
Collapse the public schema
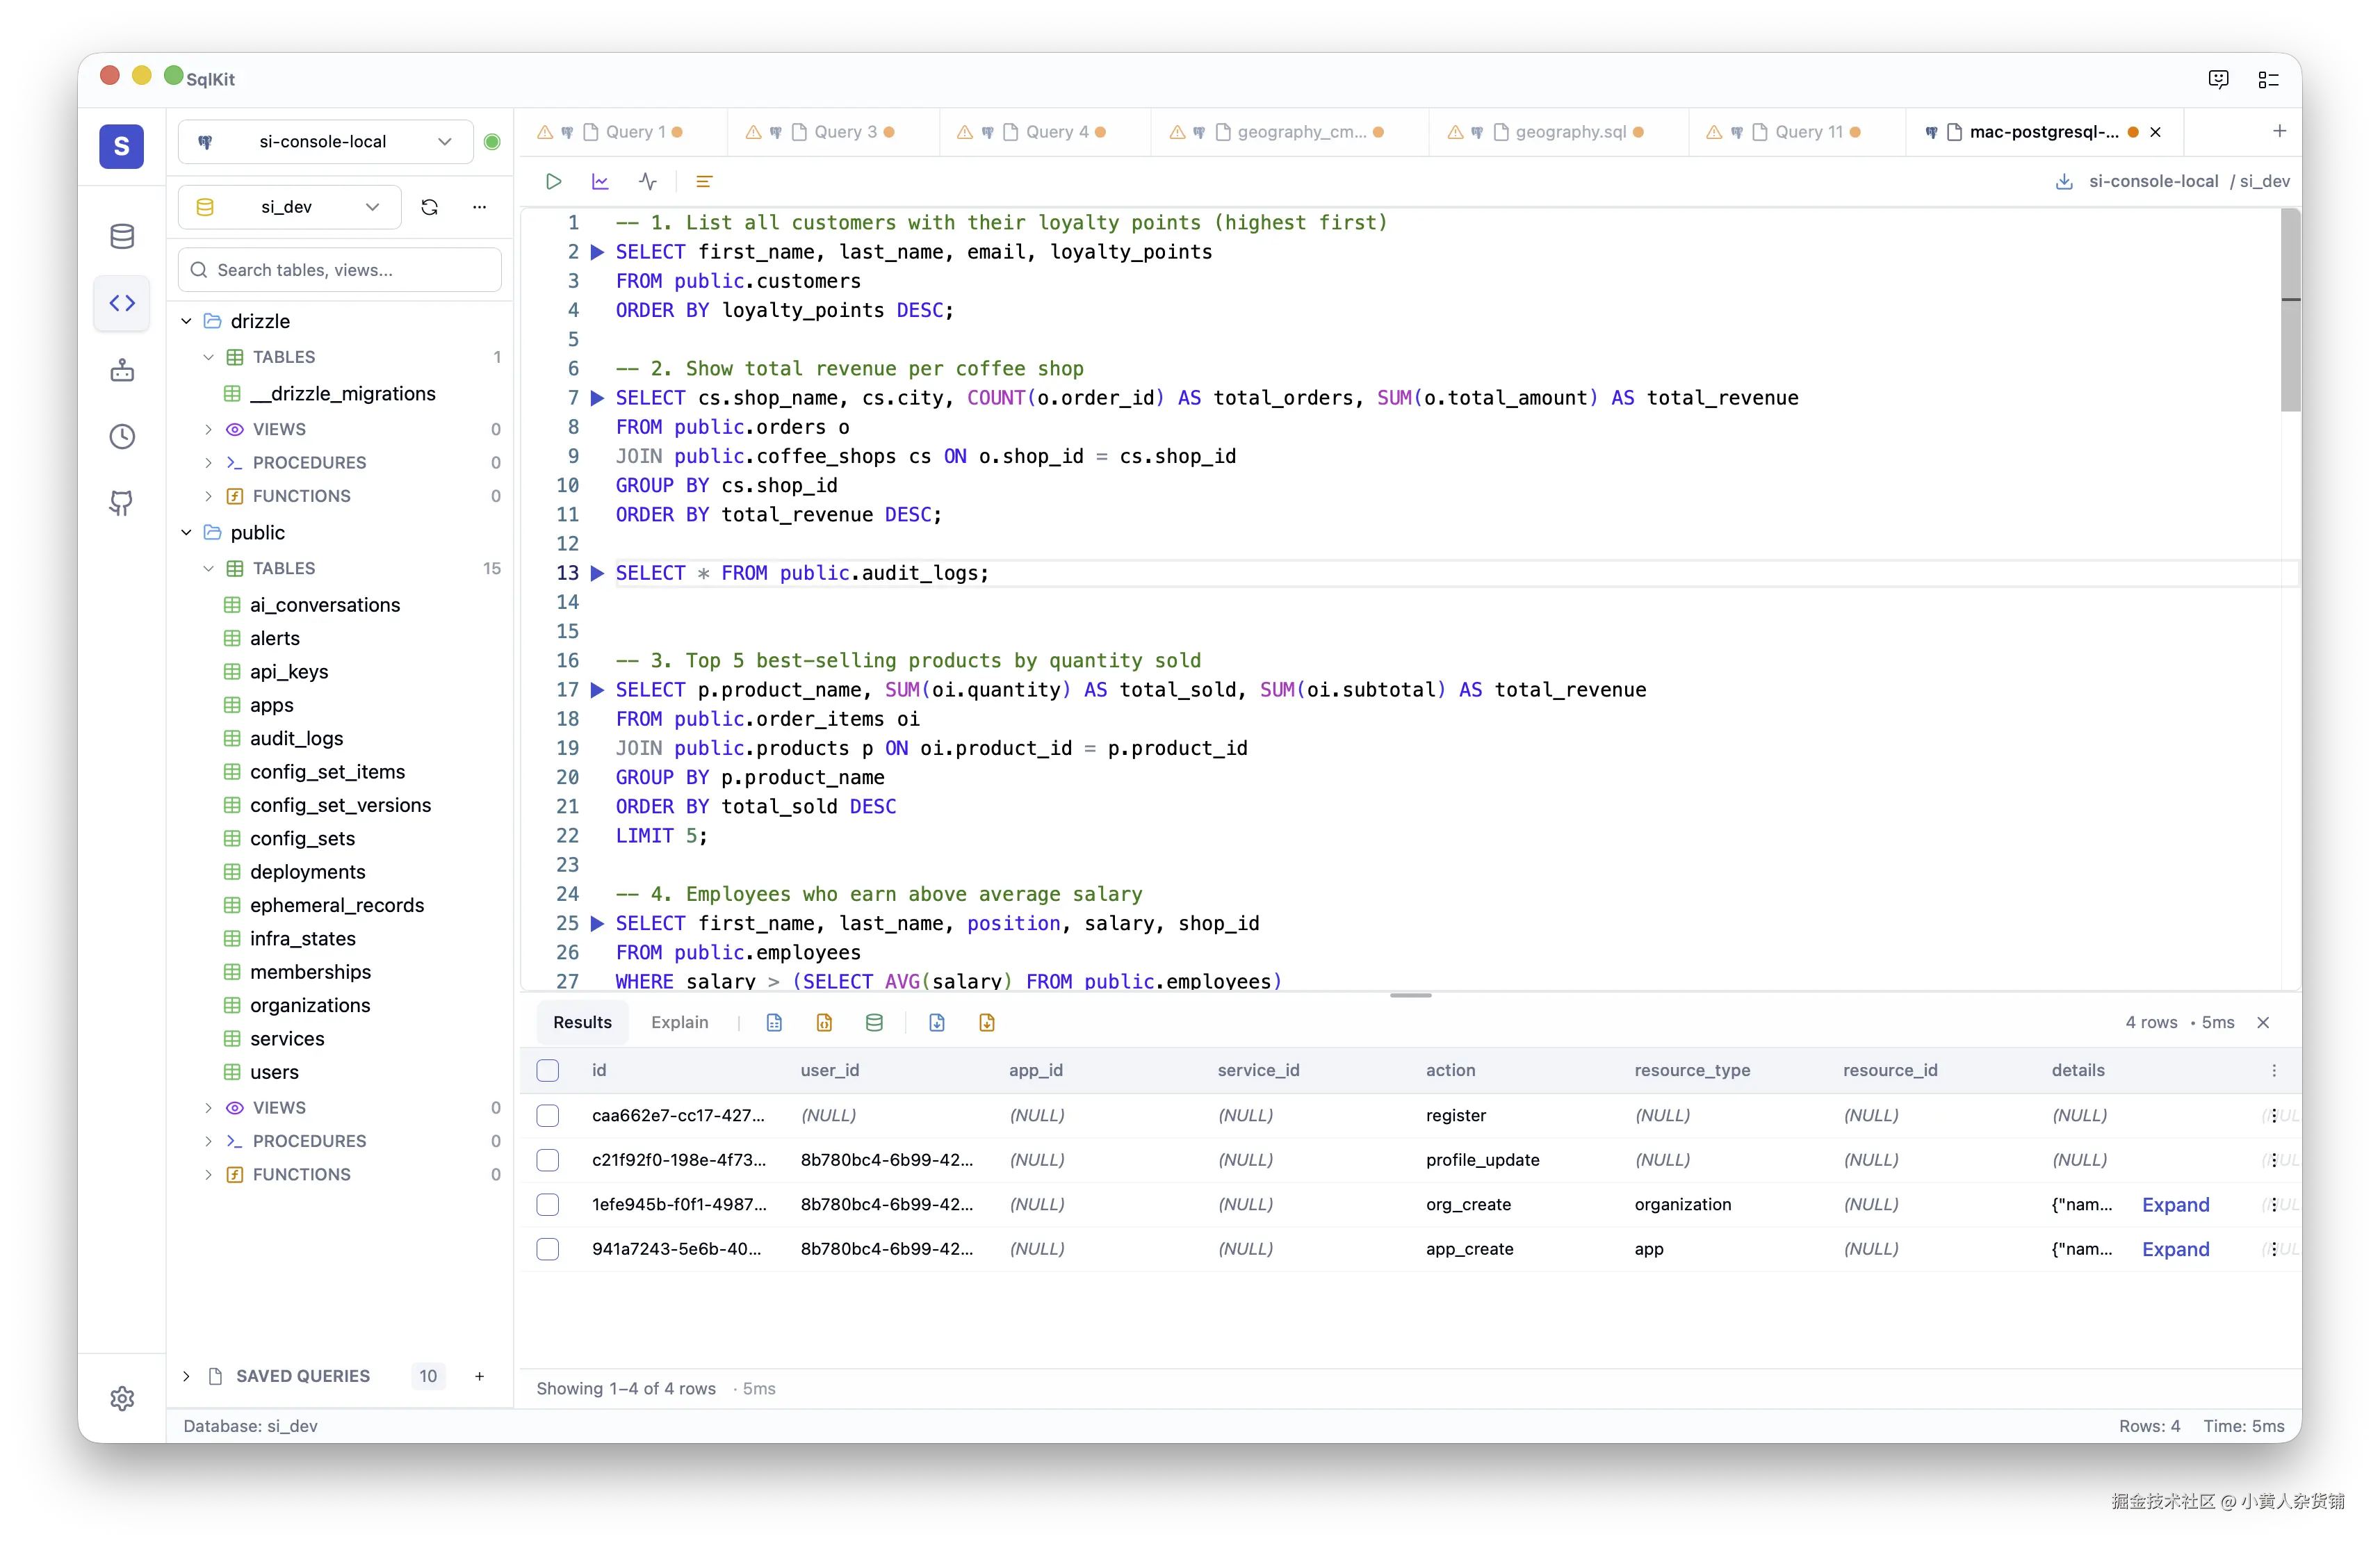pos(186,532)
